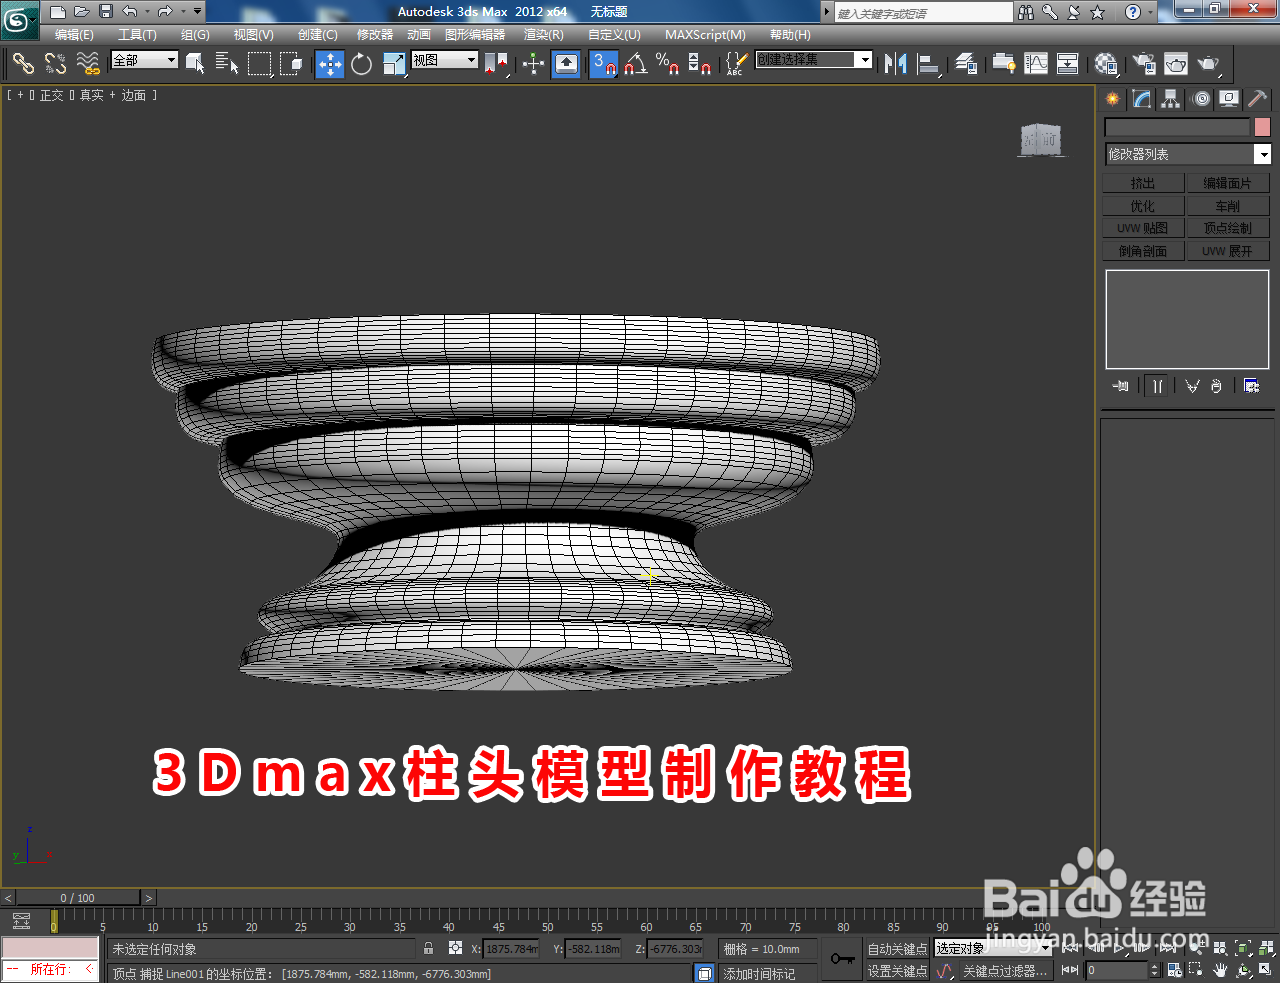Enable 自动关键点 auto key mode
The height and width of the screenshot is (983, 1280).
point(897,949)
